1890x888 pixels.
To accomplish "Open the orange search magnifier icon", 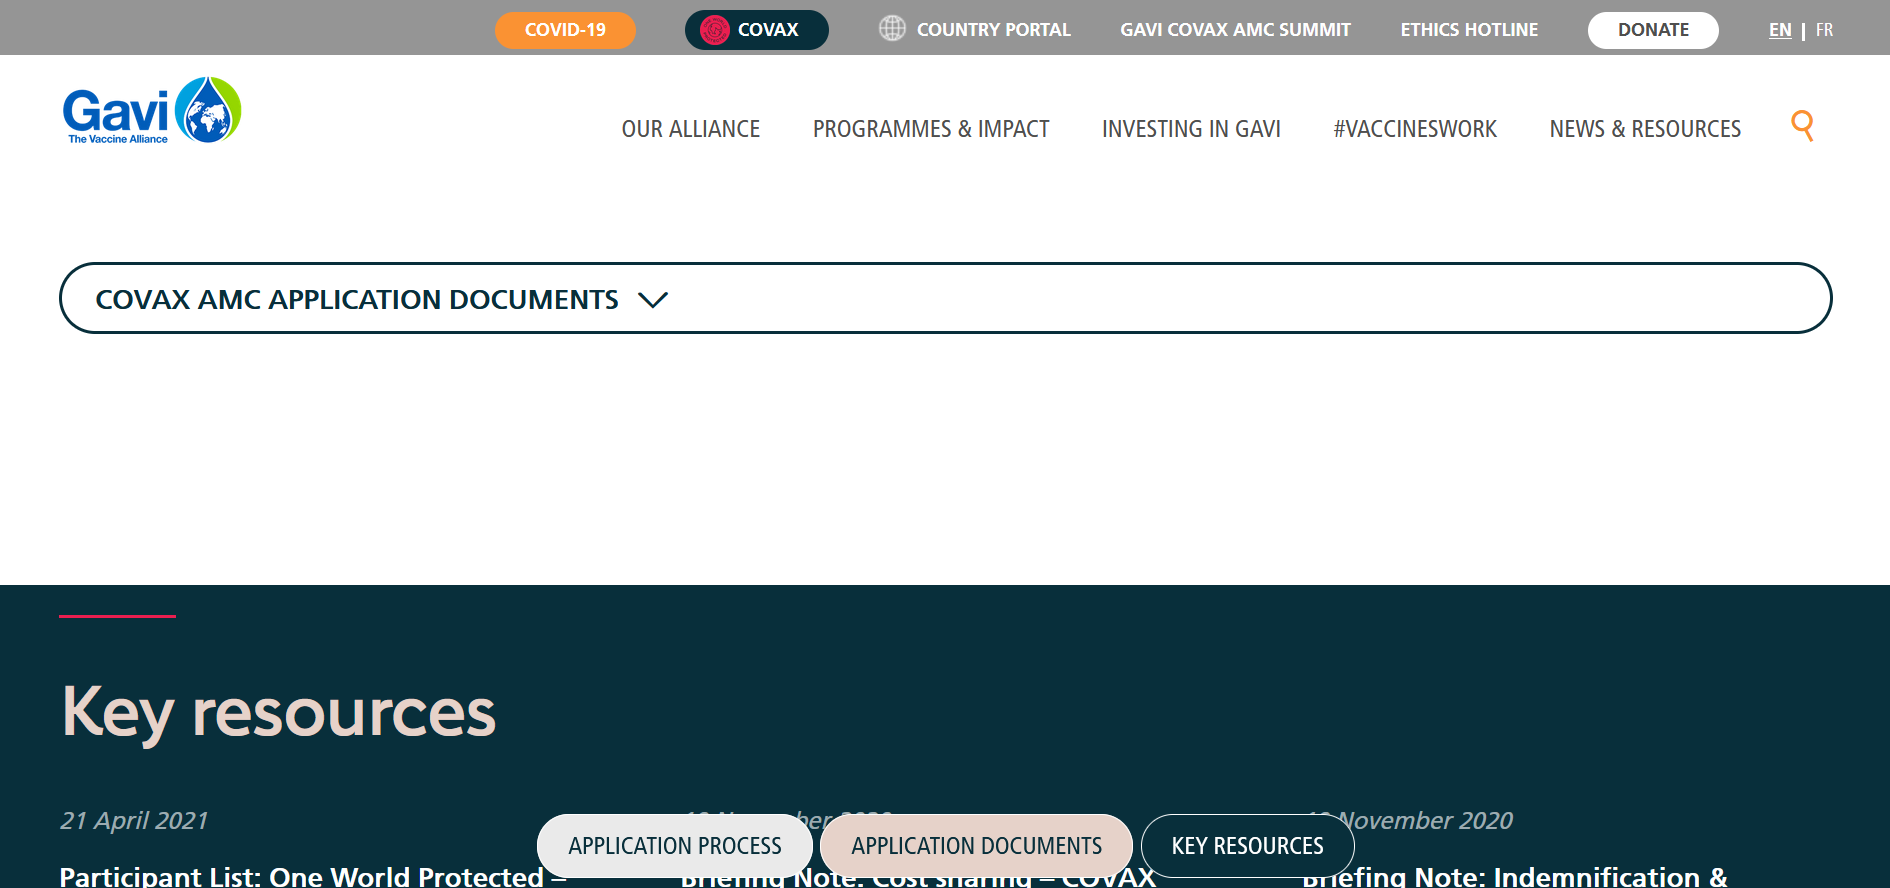I will 1802,126.
